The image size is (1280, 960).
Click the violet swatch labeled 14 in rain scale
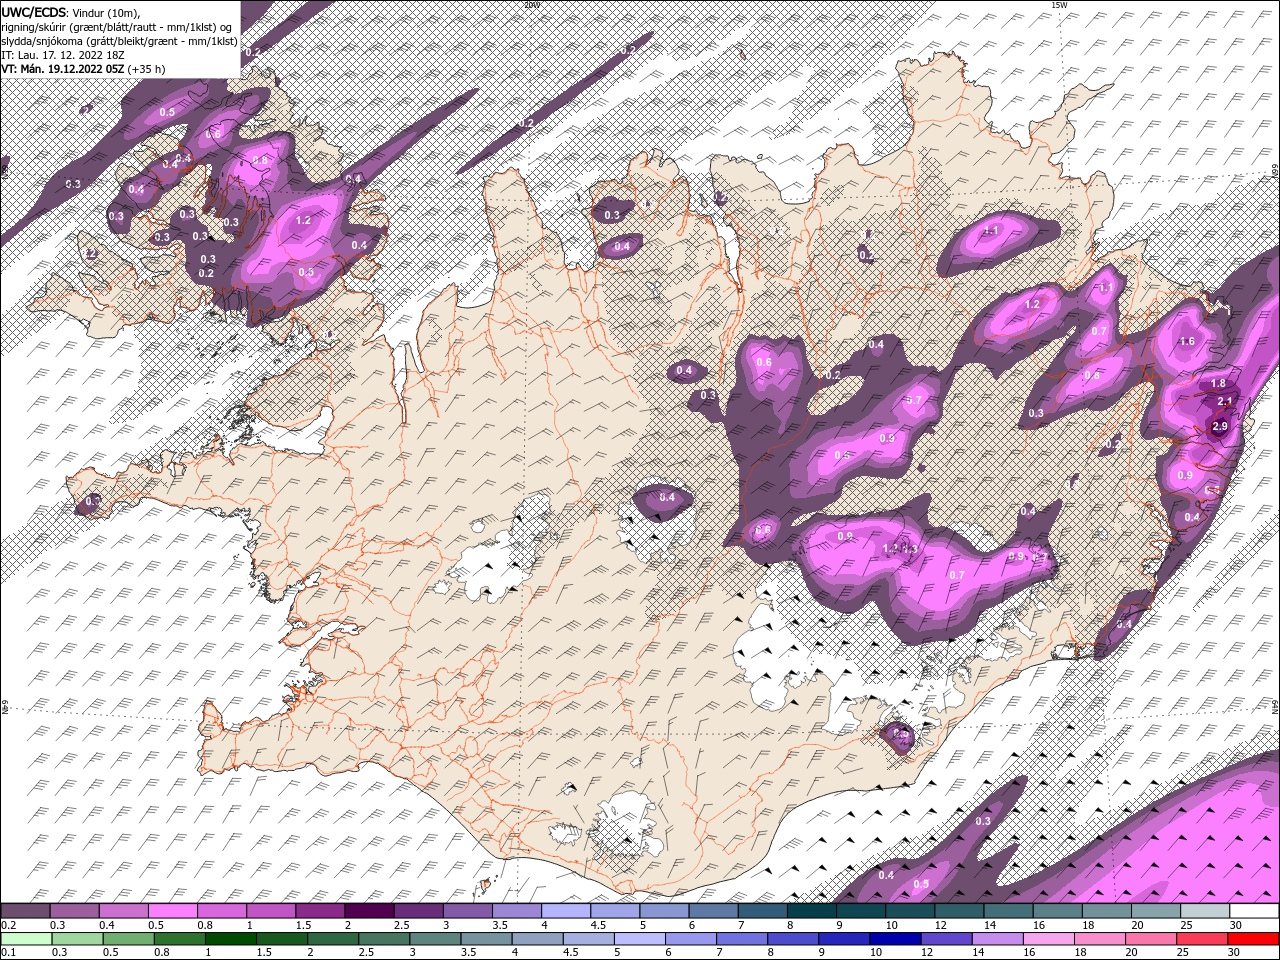point(996,938)
